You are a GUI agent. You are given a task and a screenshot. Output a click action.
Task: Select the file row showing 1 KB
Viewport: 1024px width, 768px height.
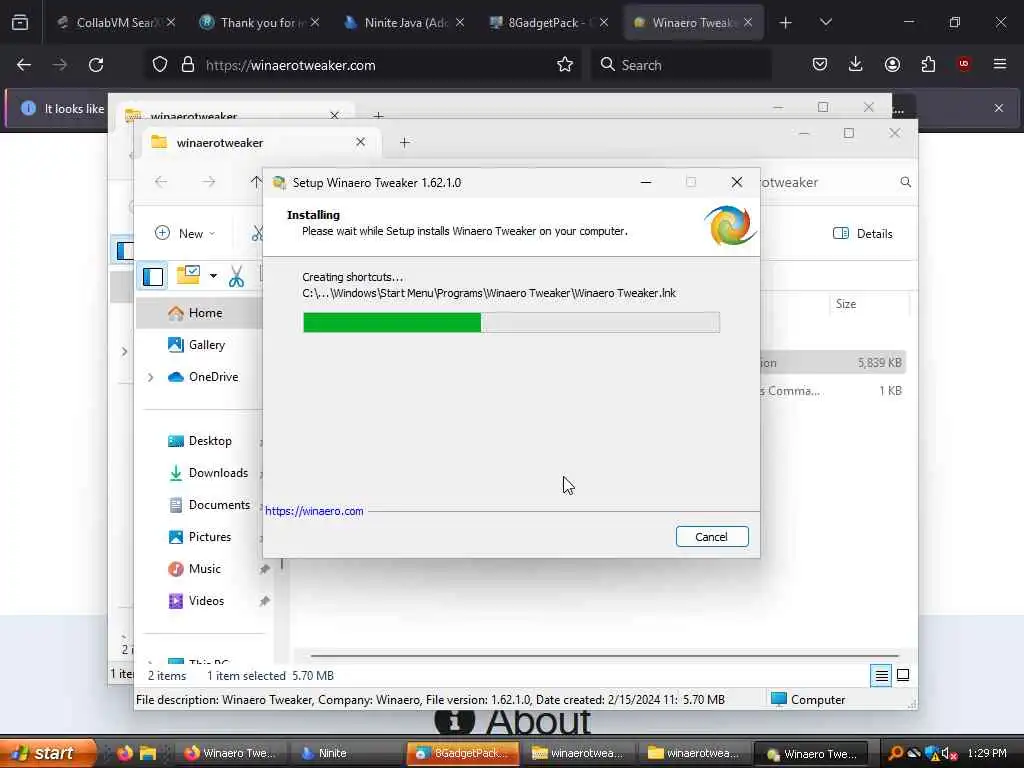coord(833,391)
